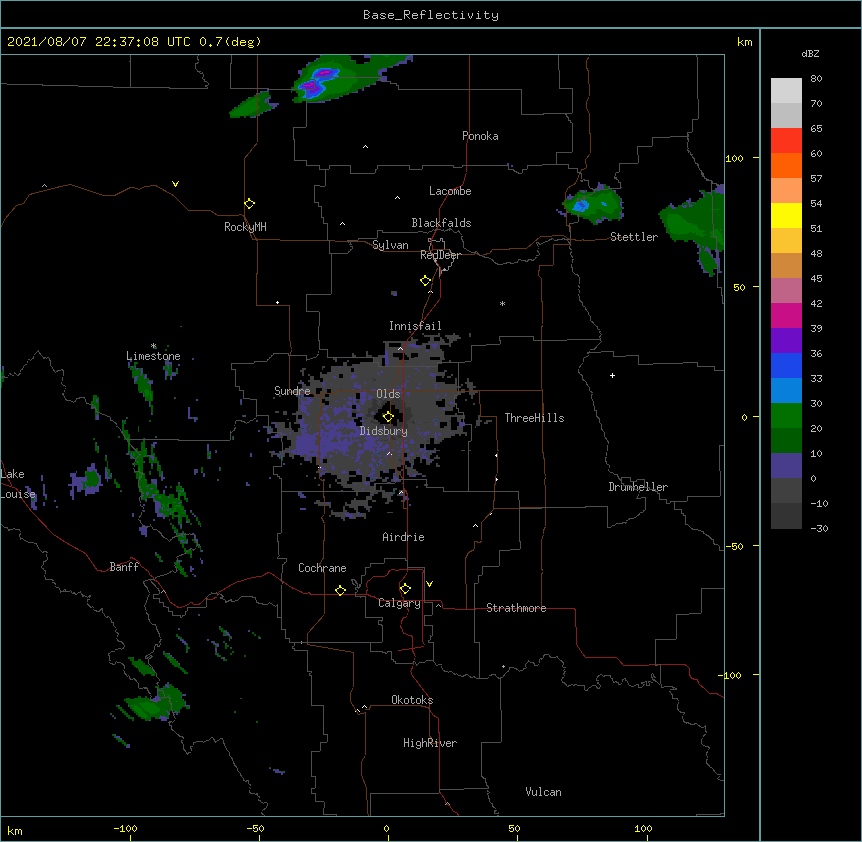
Task: Click the Calgary label
Action: pos(399,603)
